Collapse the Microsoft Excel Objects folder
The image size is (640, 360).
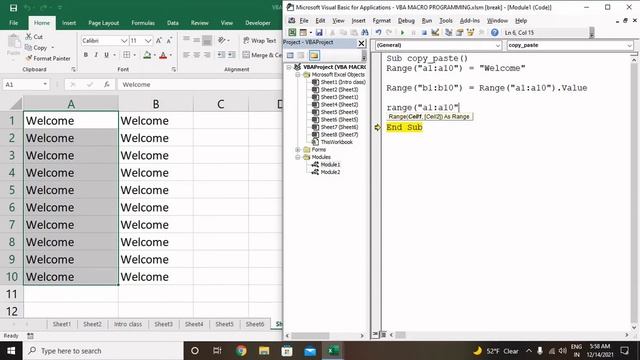(x=298, y=75)
